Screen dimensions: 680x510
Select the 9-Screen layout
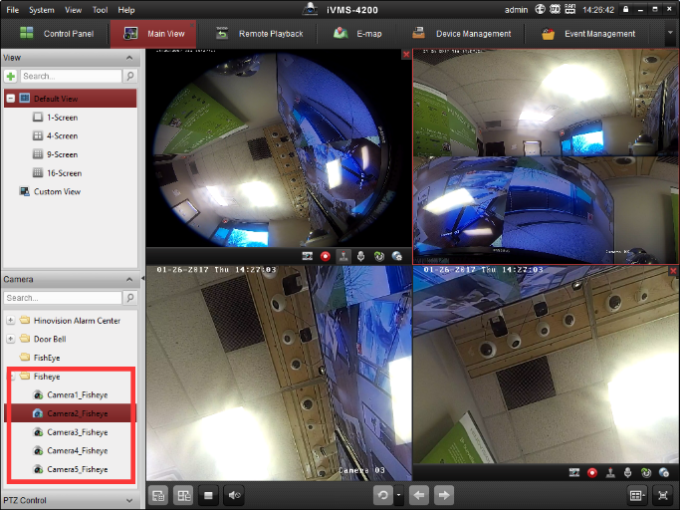coord(61,154)
